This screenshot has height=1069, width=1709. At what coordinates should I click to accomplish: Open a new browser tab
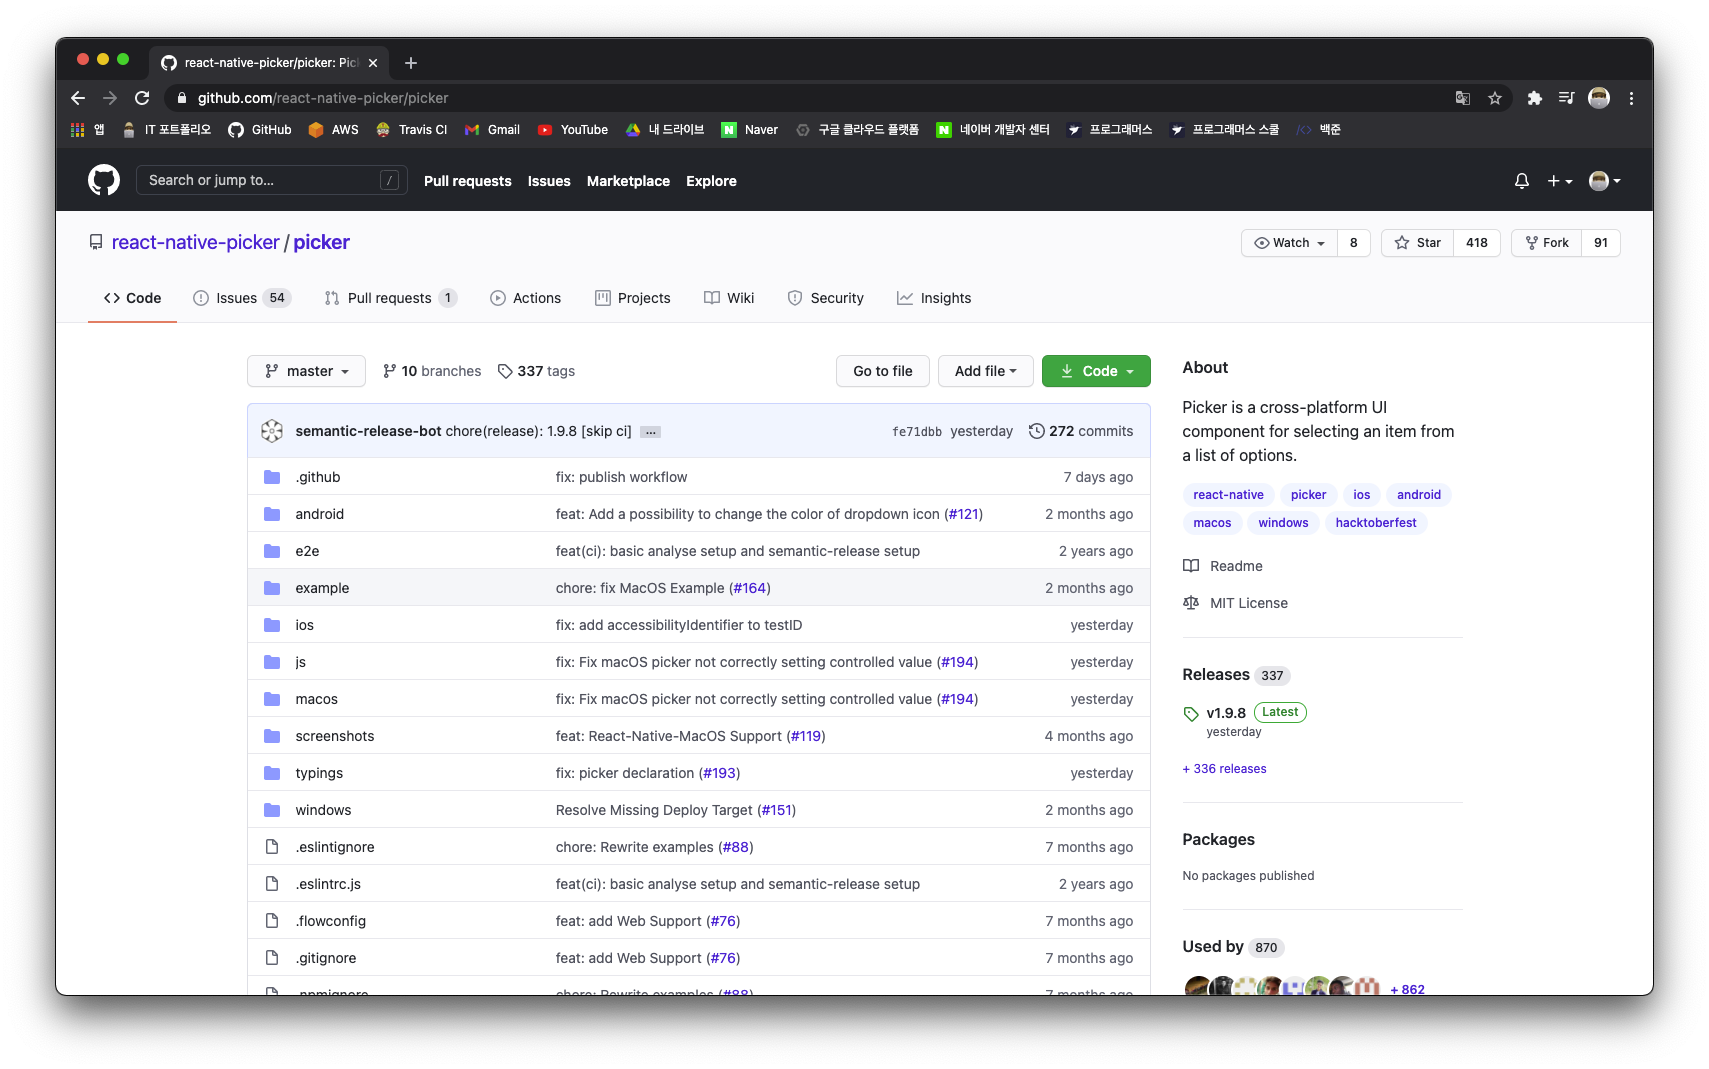(410, 63)
